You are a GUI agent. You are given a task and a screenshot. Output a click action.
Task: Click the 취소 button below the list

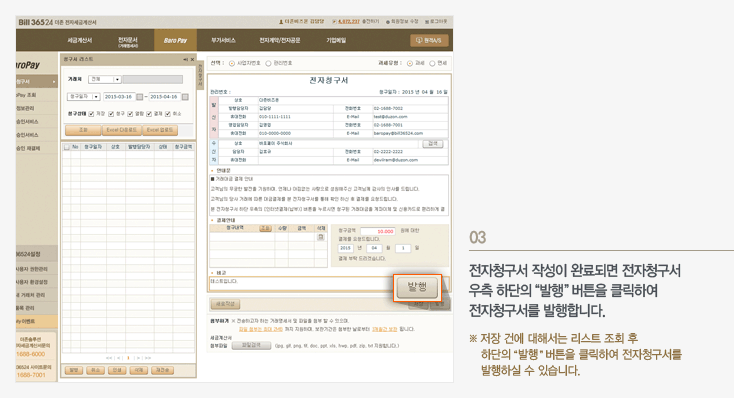95,370
